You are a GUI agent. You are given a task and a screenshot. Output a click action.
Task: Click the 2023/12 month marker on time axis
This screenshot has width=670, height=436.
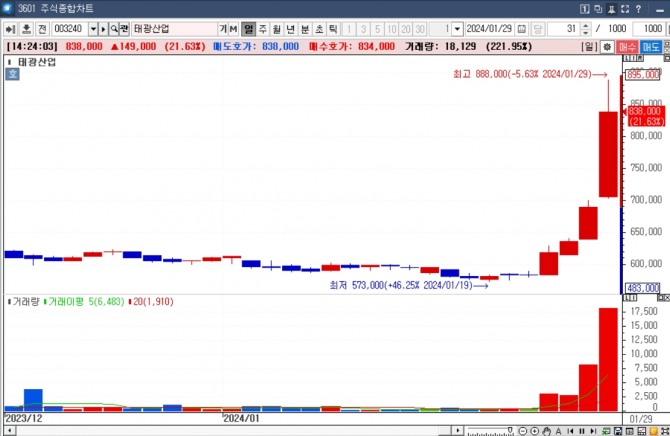pyautogui.click(x=24, y=418)
